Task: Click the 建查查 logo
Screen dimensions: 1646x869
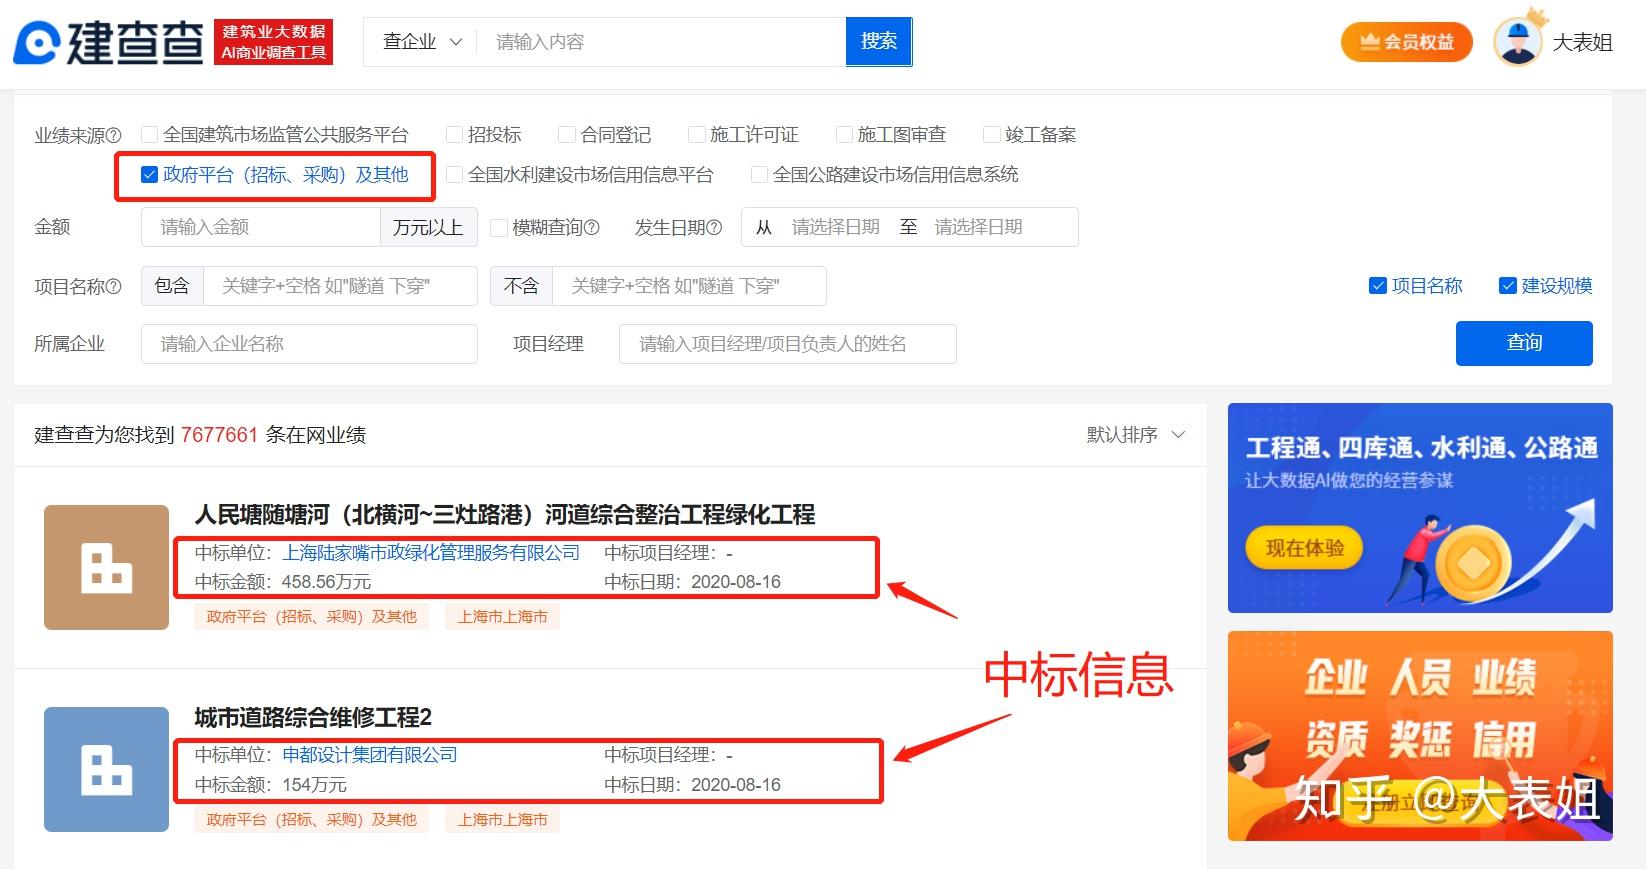Action: click(108, 42)
